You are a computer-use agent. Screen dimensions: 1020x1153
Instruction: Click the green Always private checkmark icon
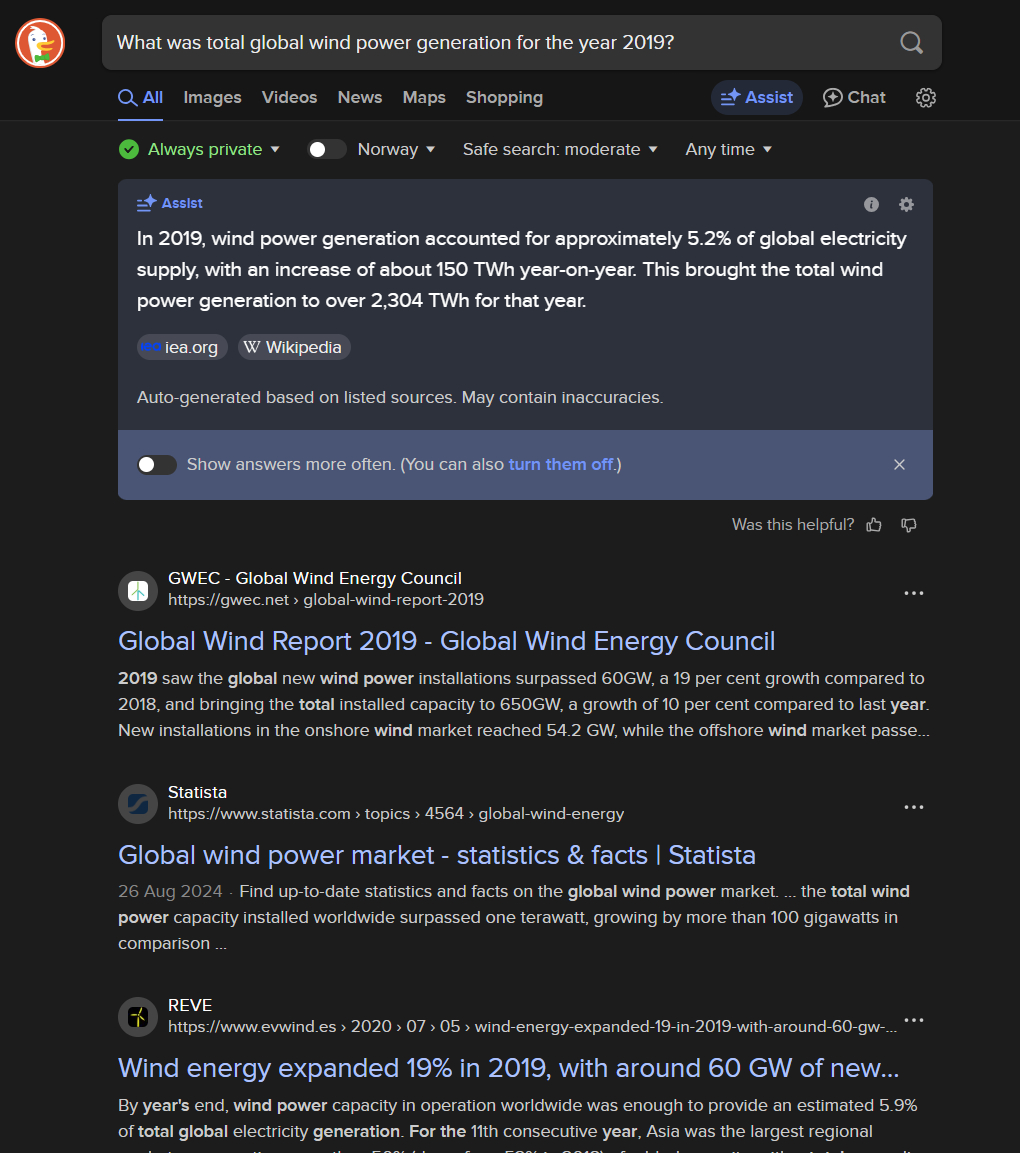[x=129, y=149]
